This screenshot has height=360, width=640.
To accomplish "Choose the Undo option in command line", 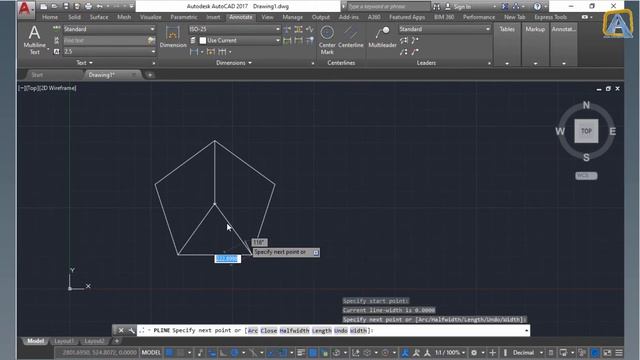I will pos(340,331).
